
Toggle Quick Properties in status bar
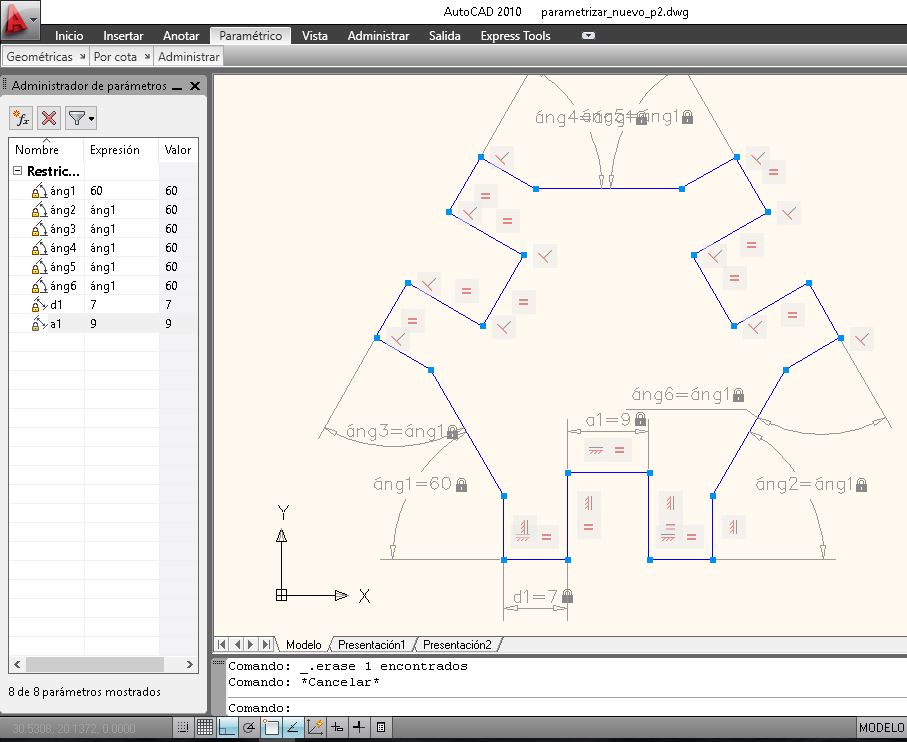click(x=381, y=727)
